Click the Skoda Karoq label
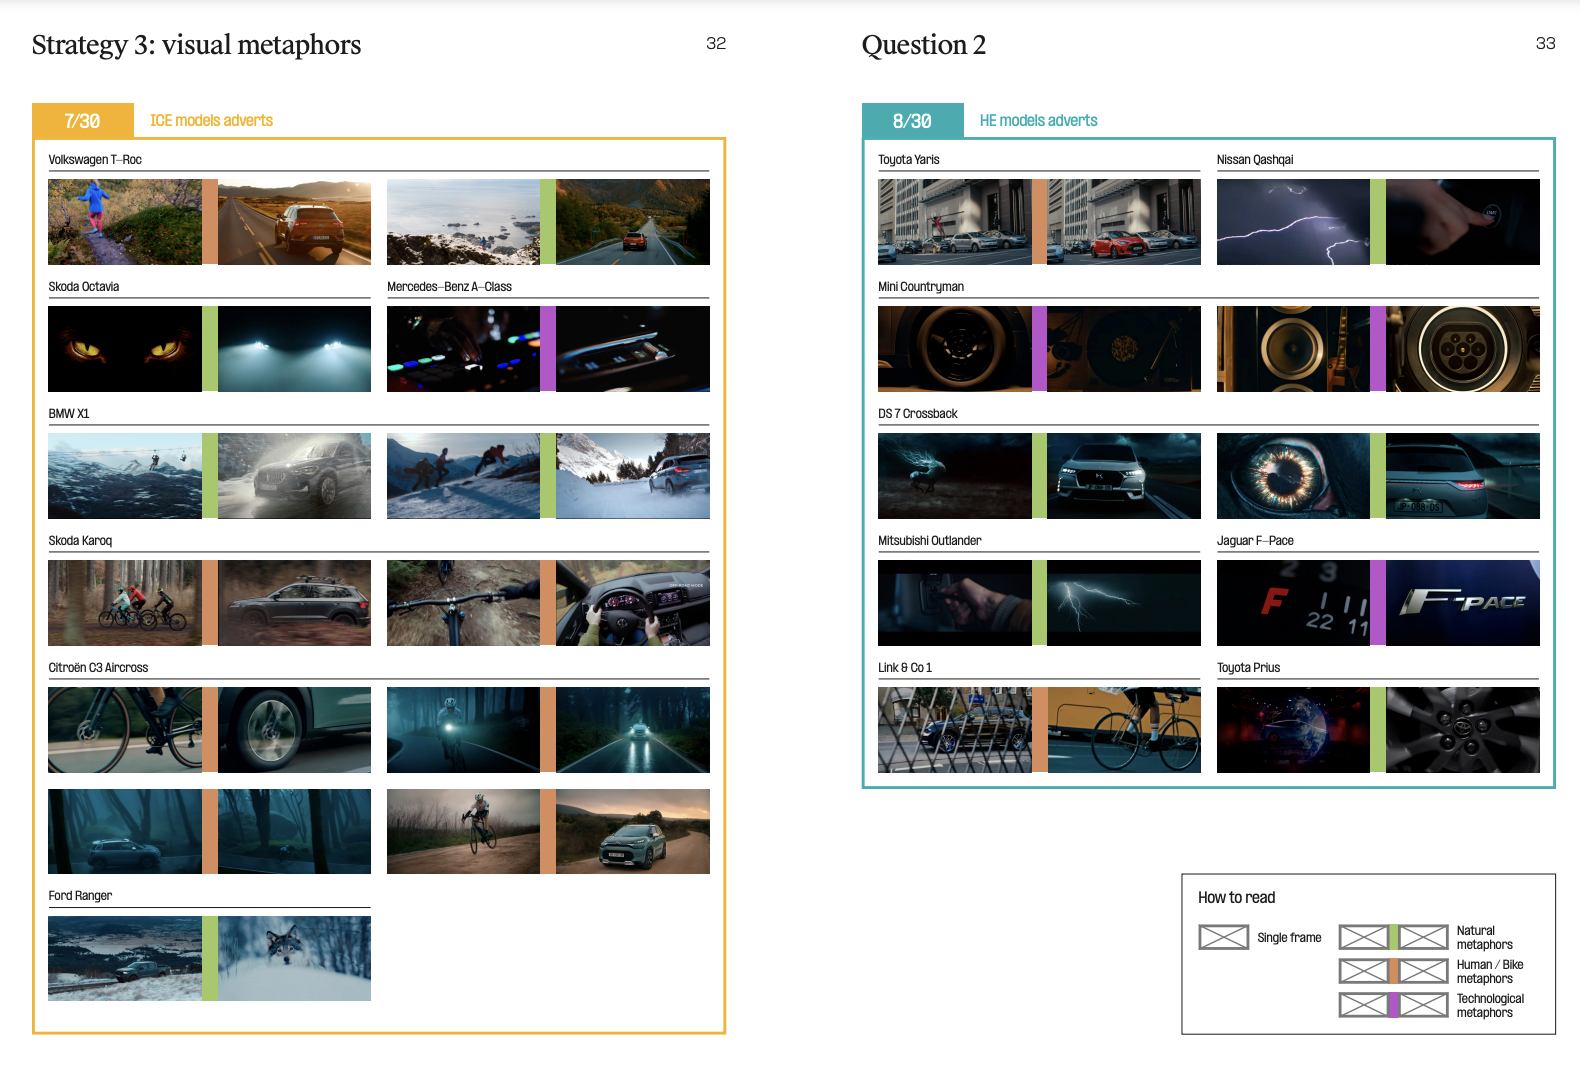Screen dimensions: 1580x1074 pyautogui.click(x=80, y=541)
